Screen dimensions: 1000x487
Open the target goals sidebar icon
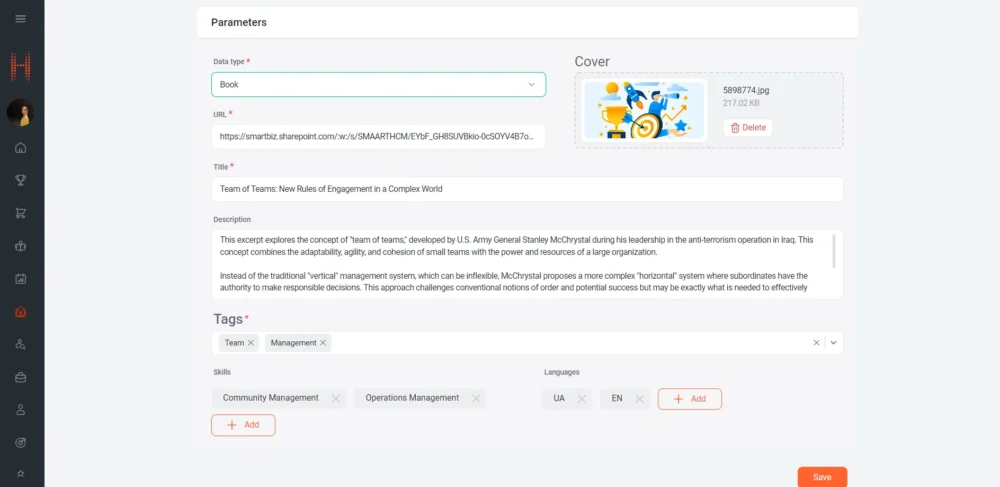(x=21, y=442)
